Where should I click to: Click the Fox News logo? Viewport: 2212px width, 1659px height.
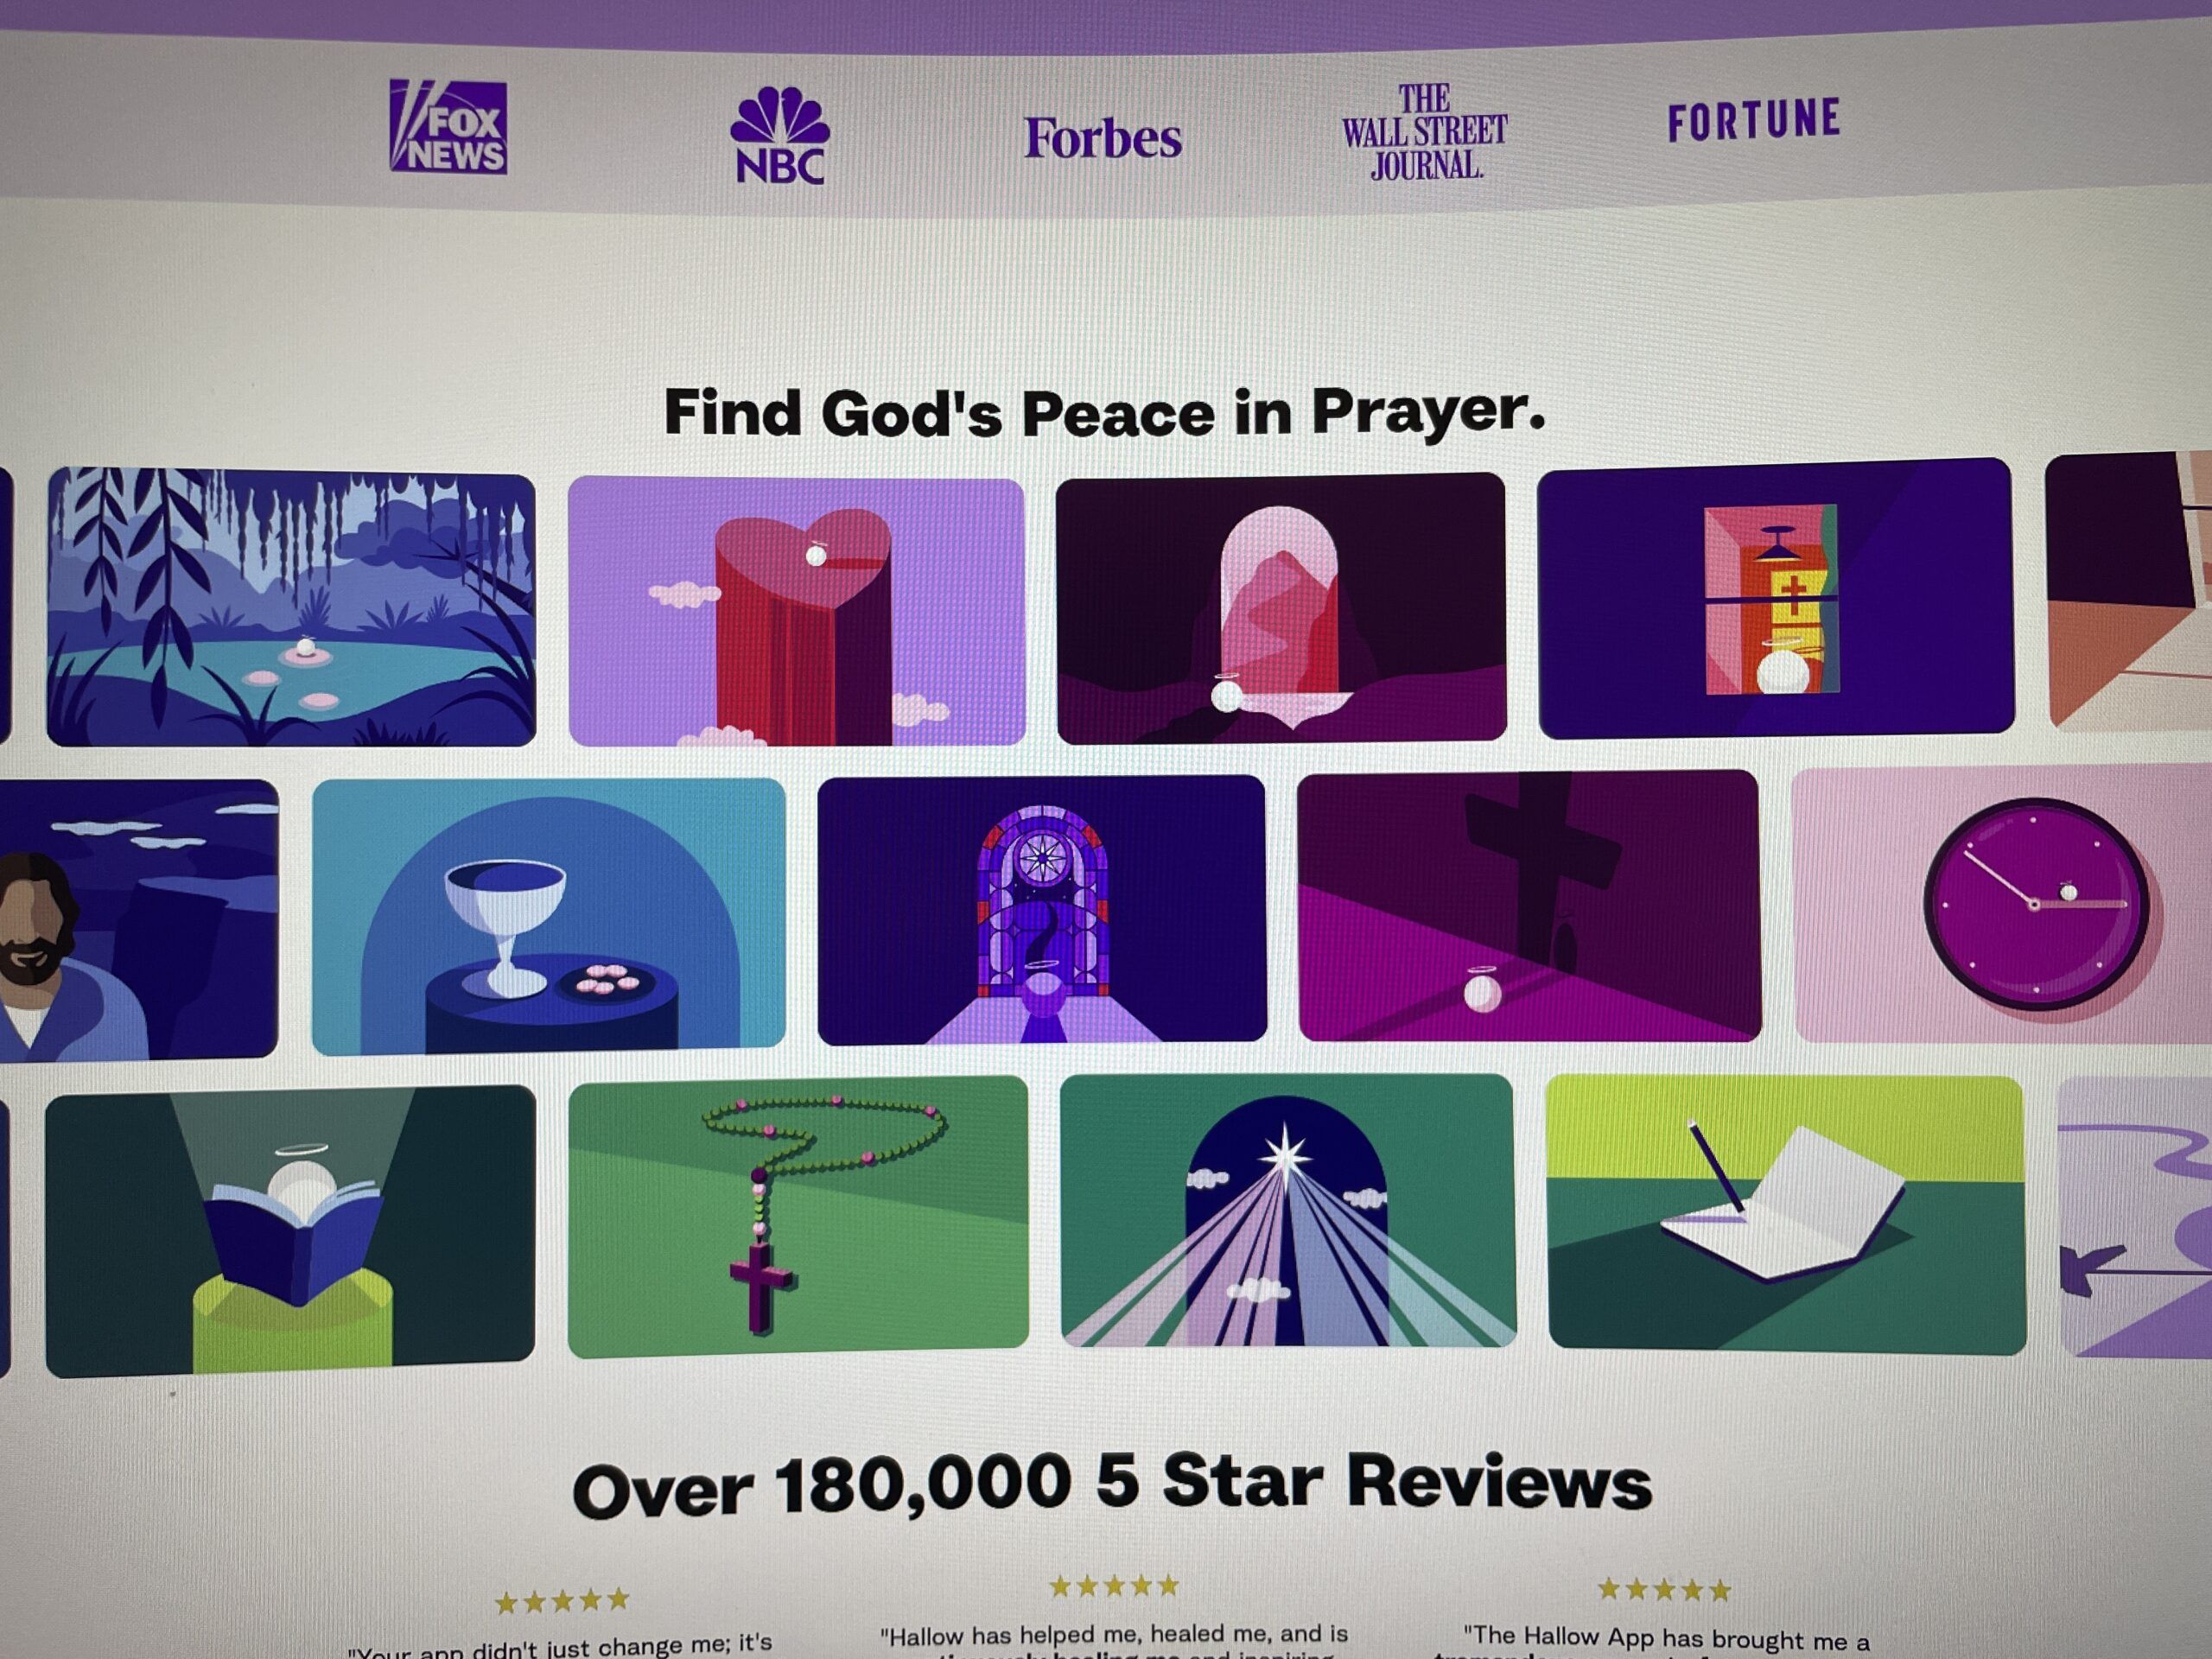(x=448, y=127)
